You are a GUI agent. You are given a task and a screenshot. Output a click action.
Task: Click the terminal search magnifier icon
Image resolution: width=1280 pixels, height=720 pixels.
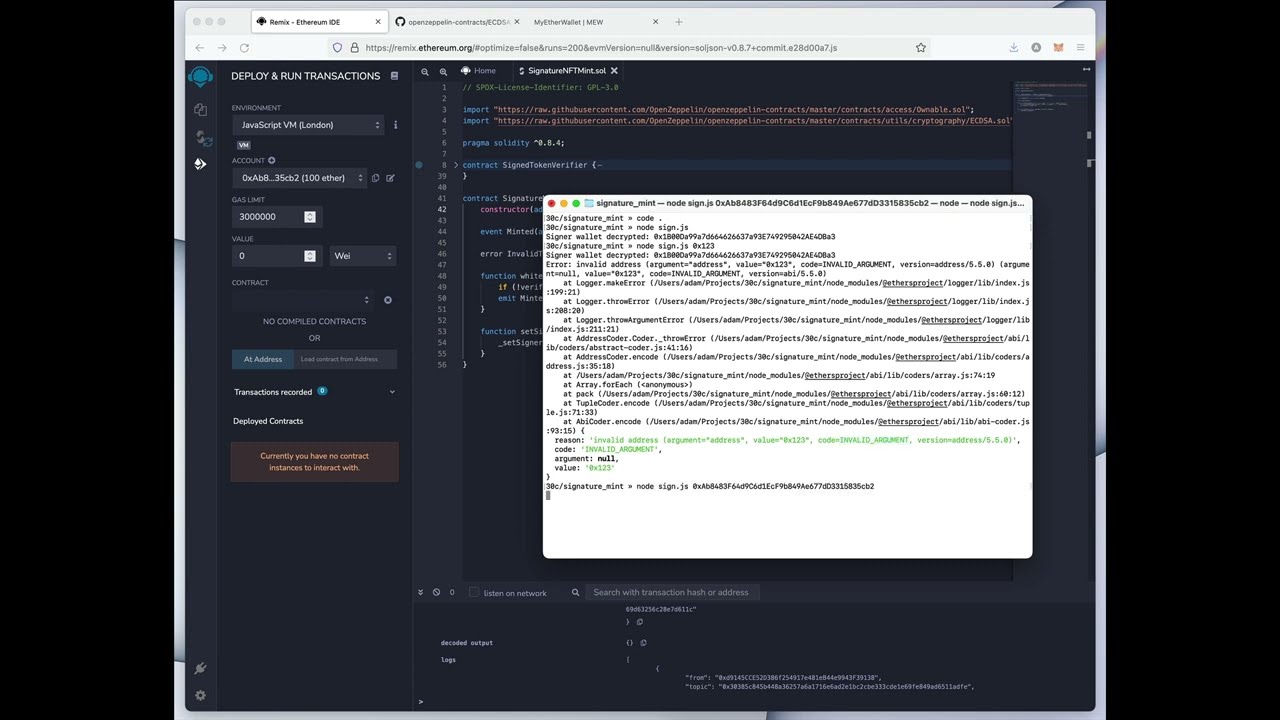[575, 592]
